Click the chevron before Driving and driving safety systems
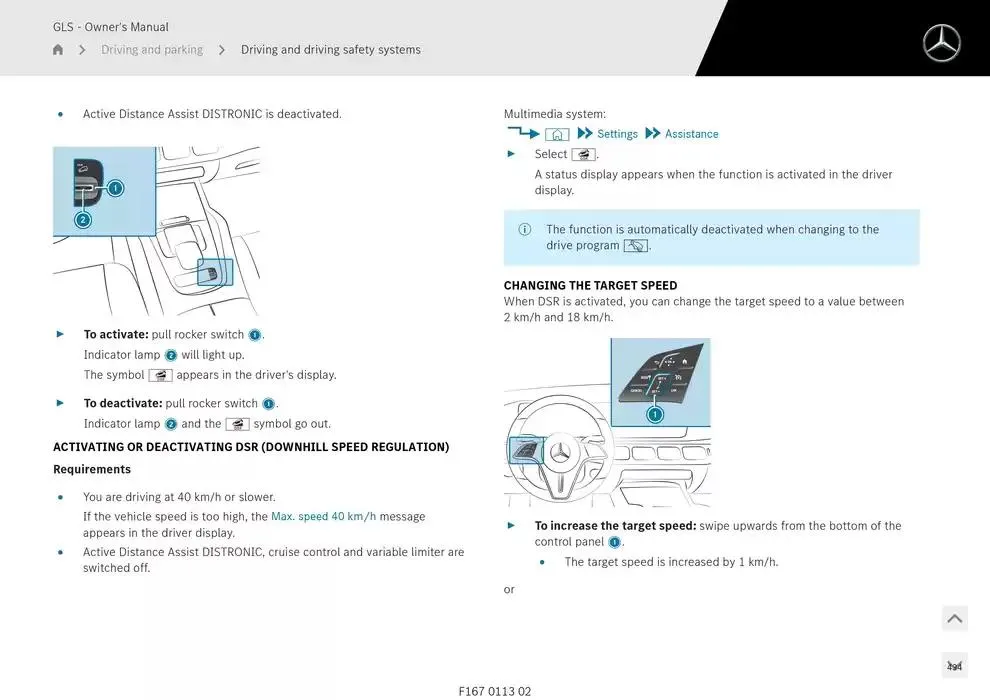Viewport: 990px width, 700px height. 222,49
